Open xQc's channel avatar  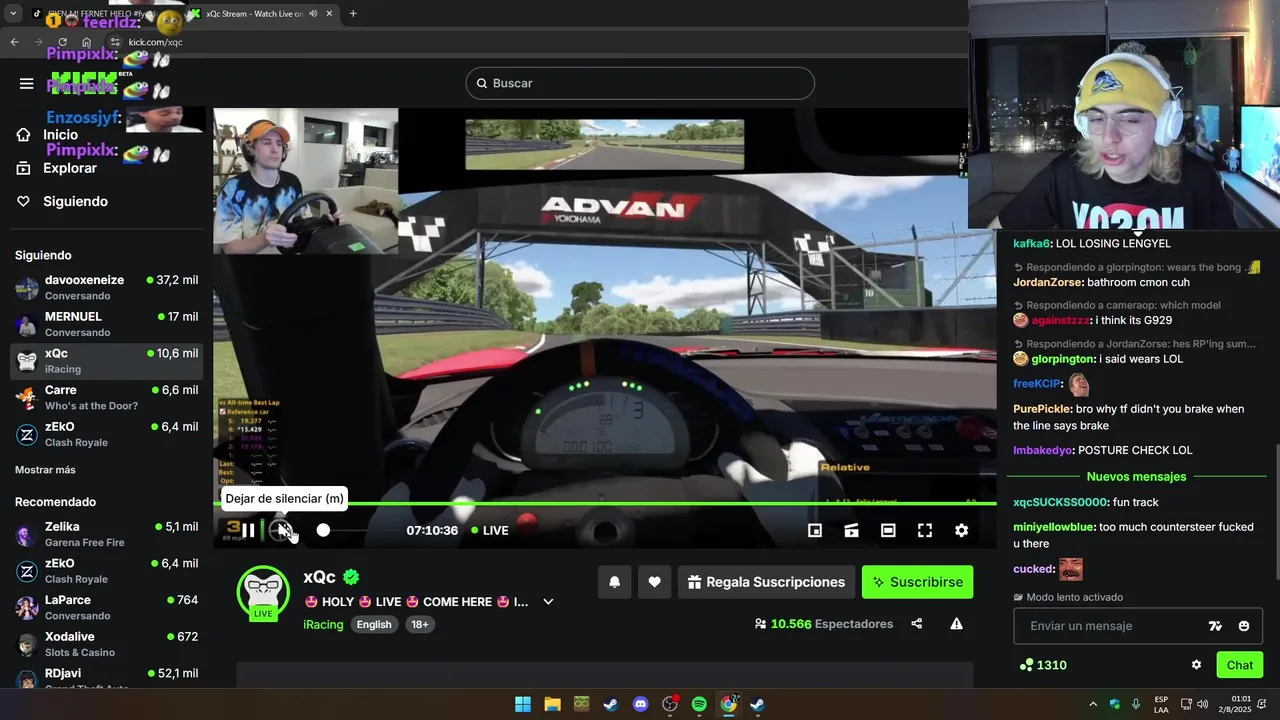point(263,592)
